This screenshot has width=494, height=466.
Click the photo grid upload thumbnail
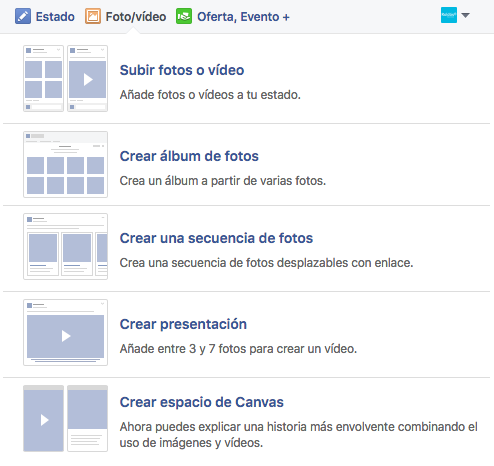click(43, 78)
